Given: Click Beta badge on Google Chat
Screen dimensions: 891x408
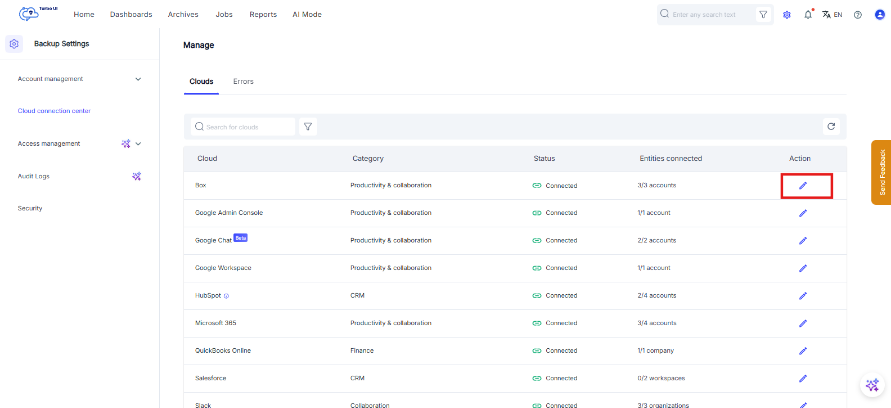Looking at the screenshot, I should tap(240, 238).
